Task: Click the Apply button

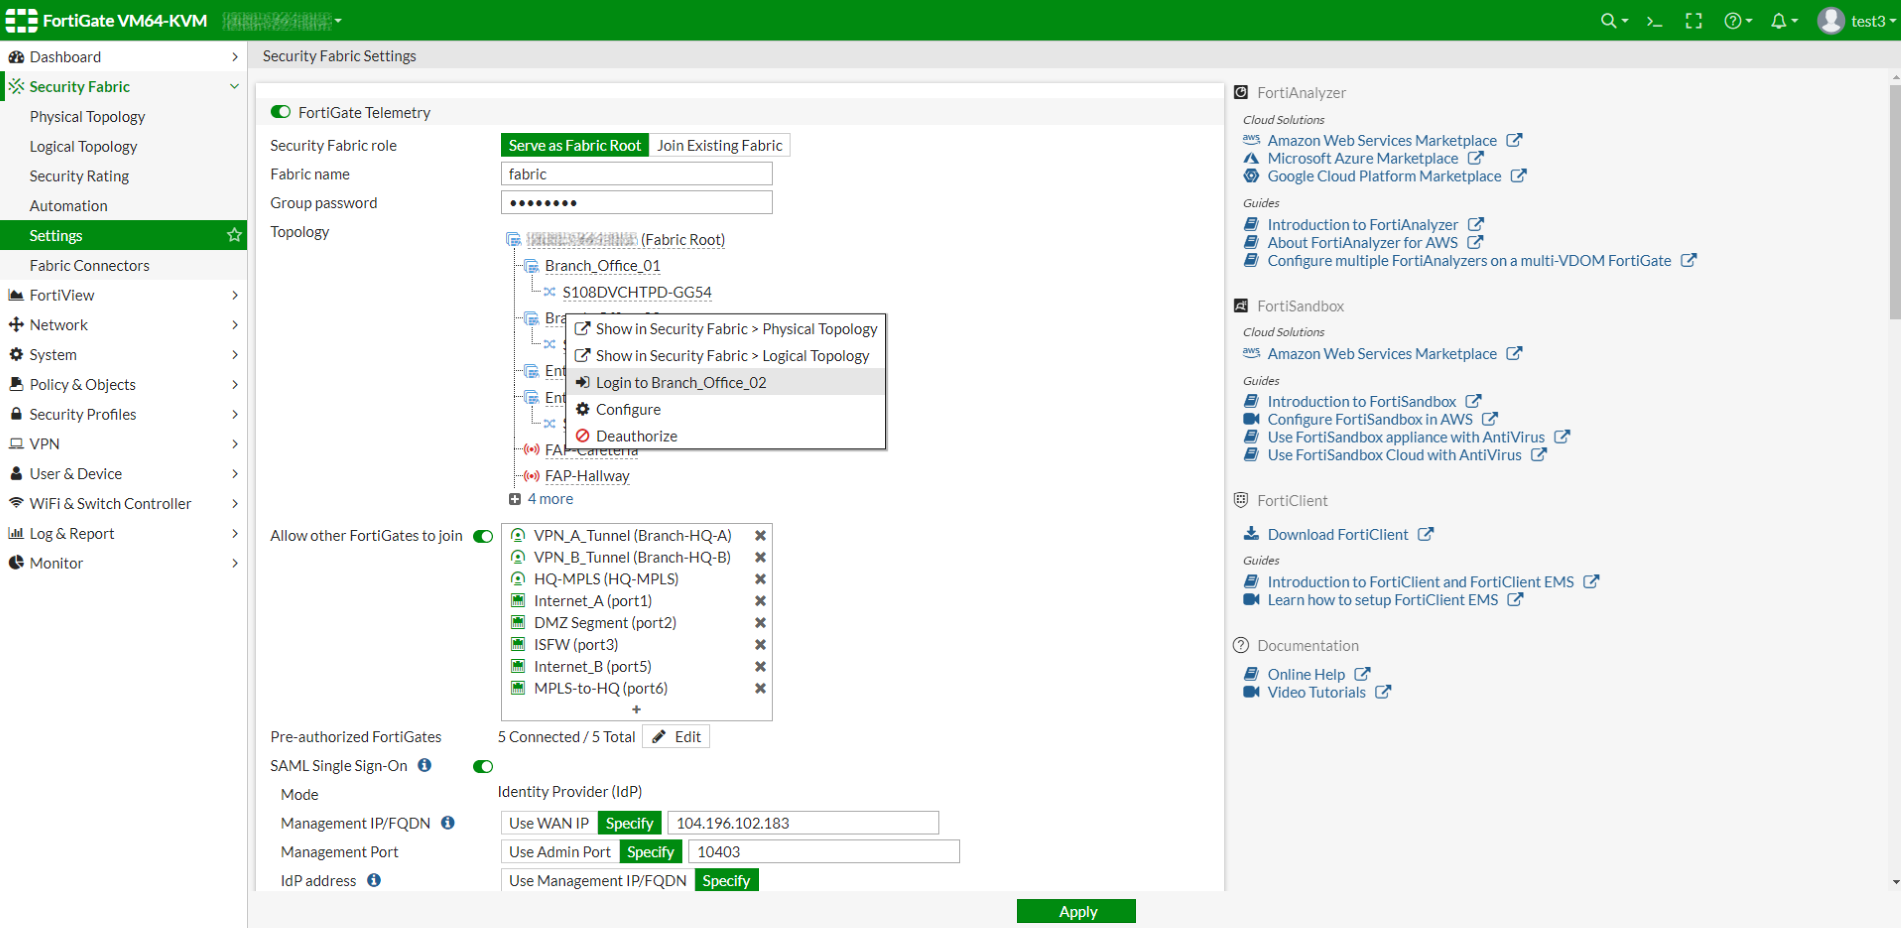Action: 1077,911
